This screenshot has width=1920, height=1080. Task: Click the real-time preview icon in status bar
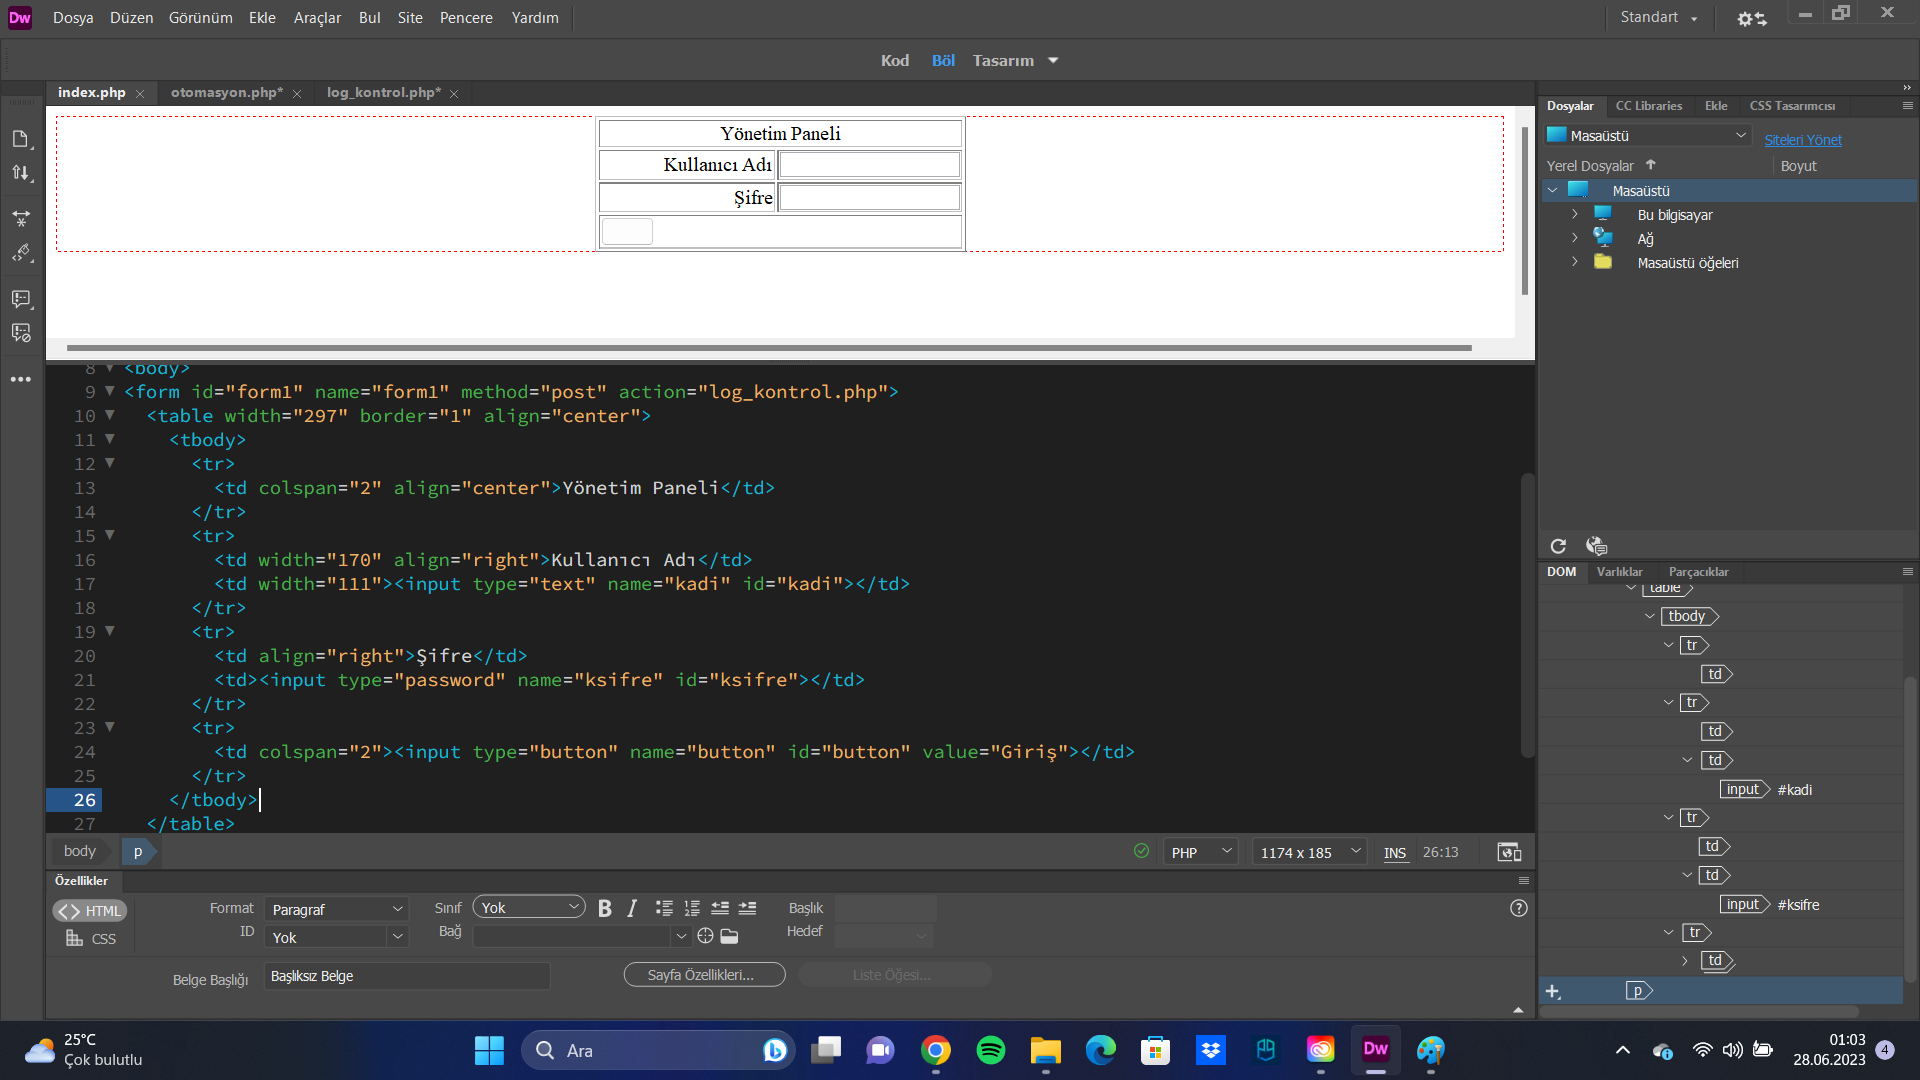[1509, 852]
